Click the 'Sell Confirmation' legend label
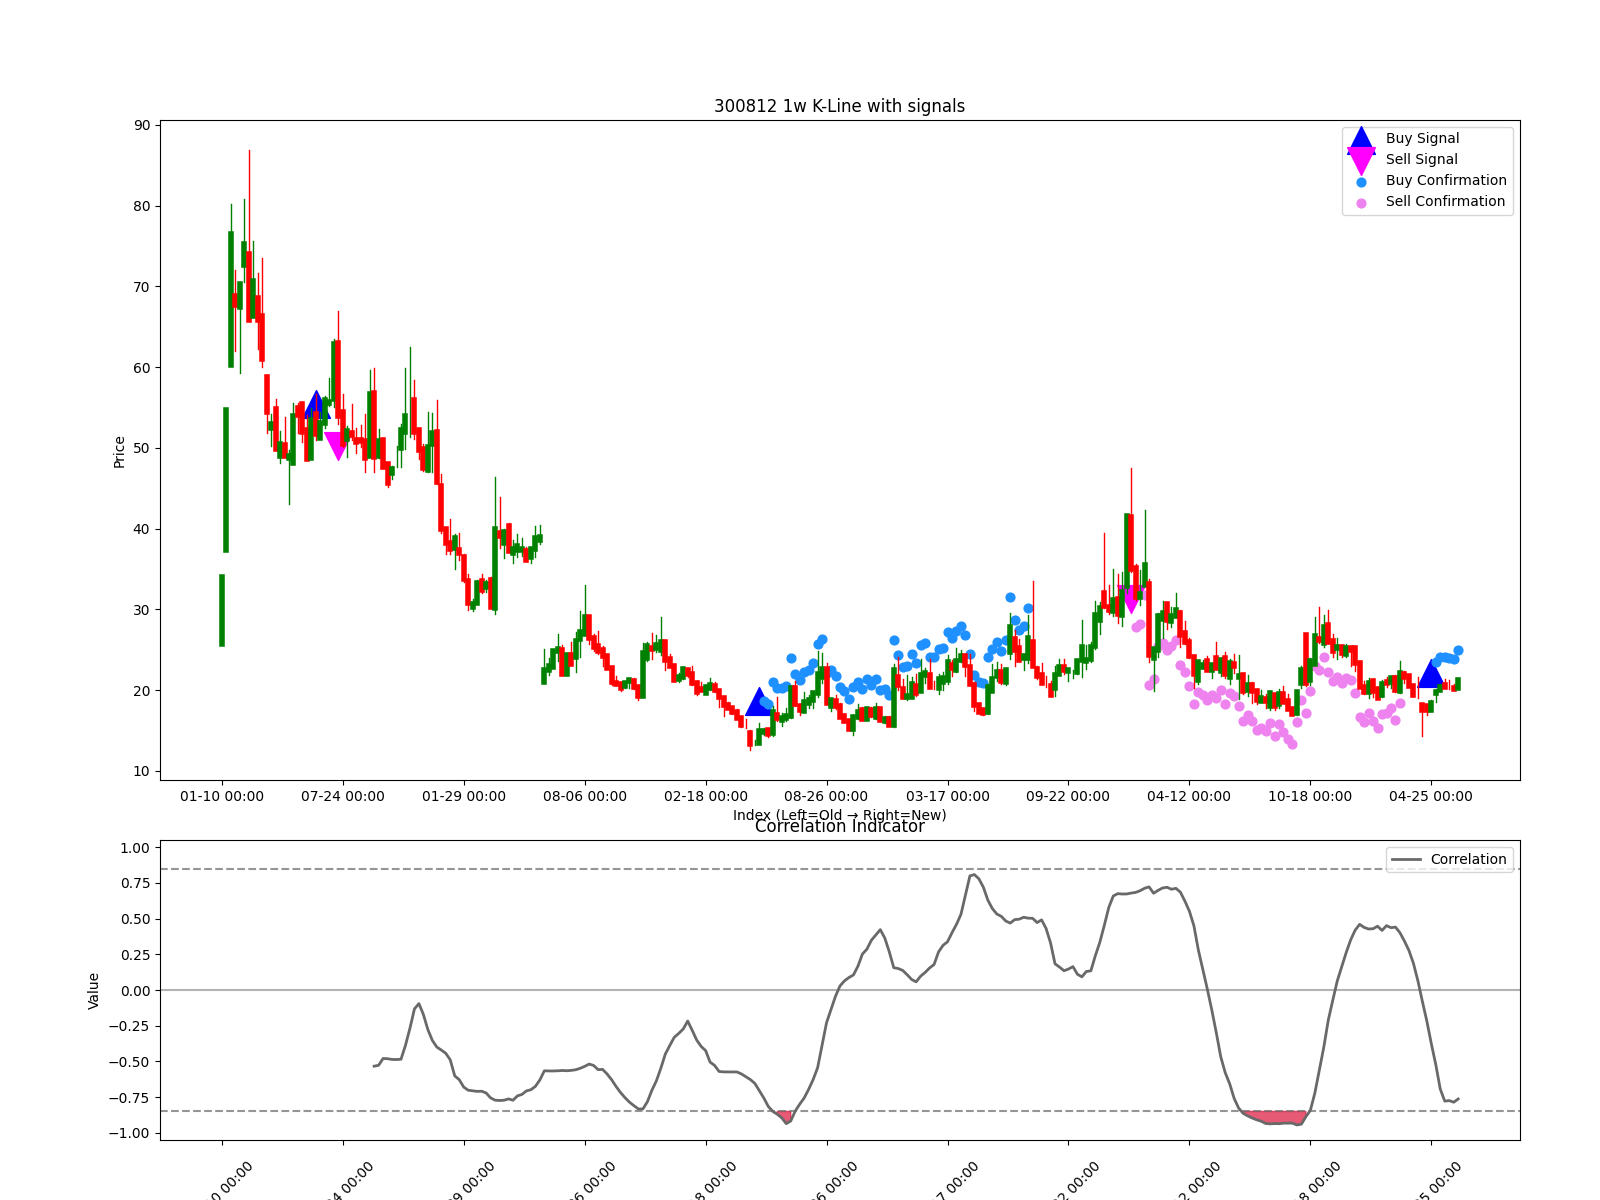1600x1200 pixels. (x=1445, y=202)
